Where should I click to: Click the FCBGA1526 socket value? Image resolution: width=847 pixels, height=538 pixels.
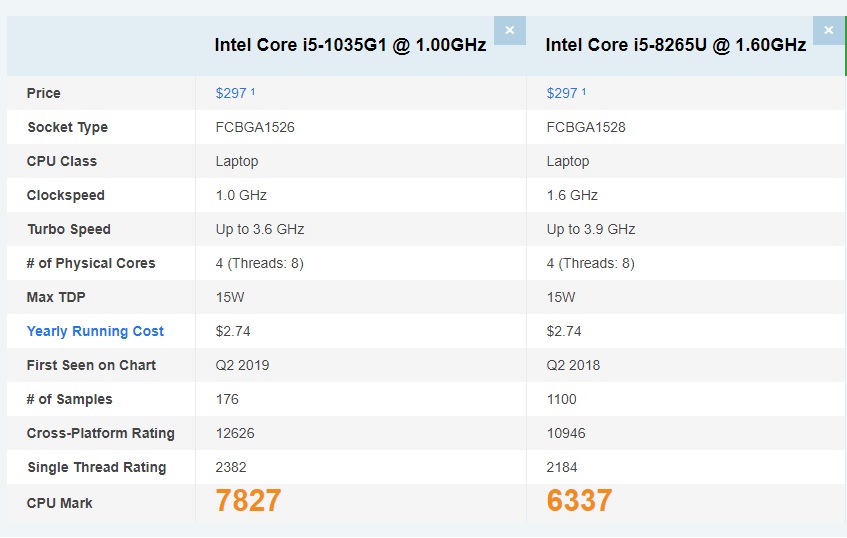click(255, 127)
